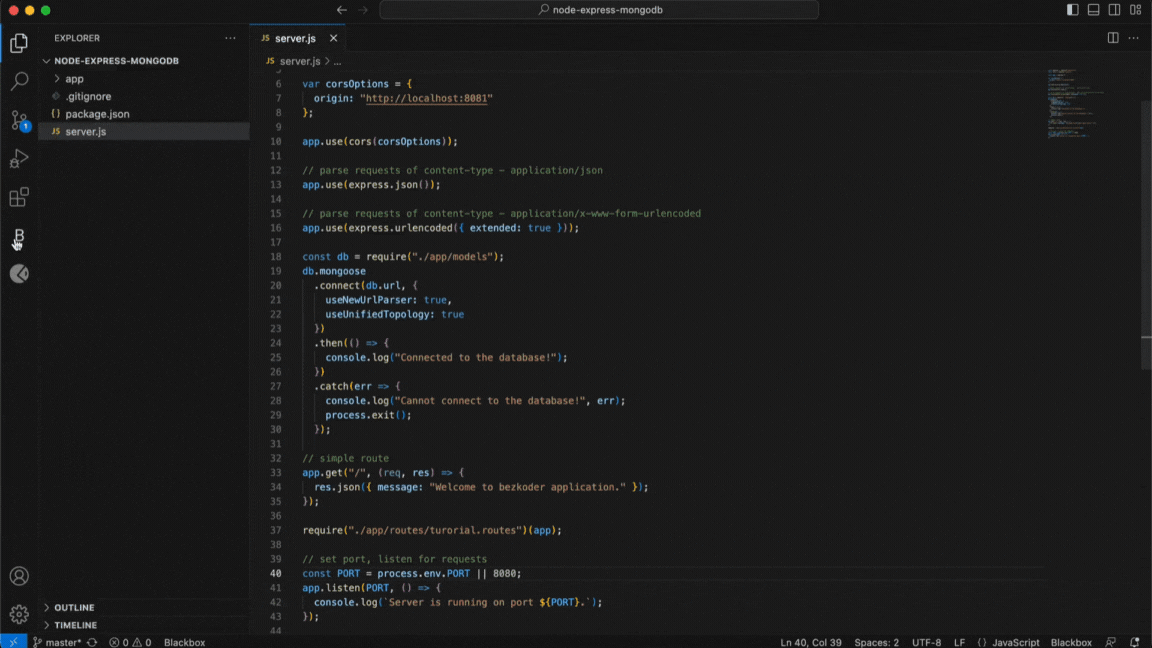Click "./app/routes/turorial.routes" require path
Screen dimensions: 1152x648
click(x=435, y=530)
